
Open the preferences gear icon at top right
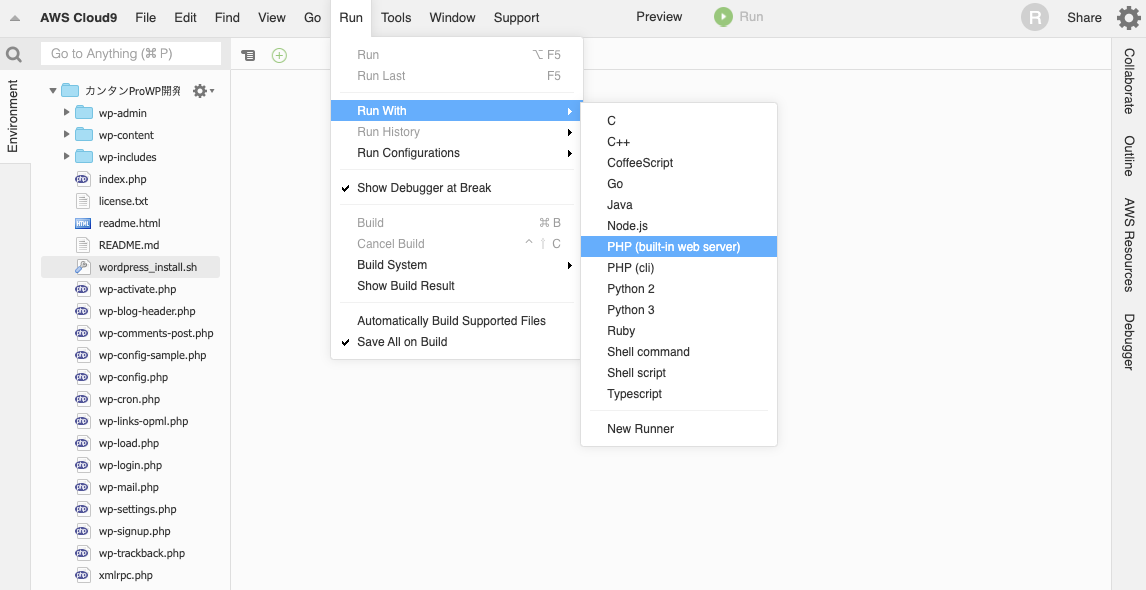click(x=1129, y=18)
